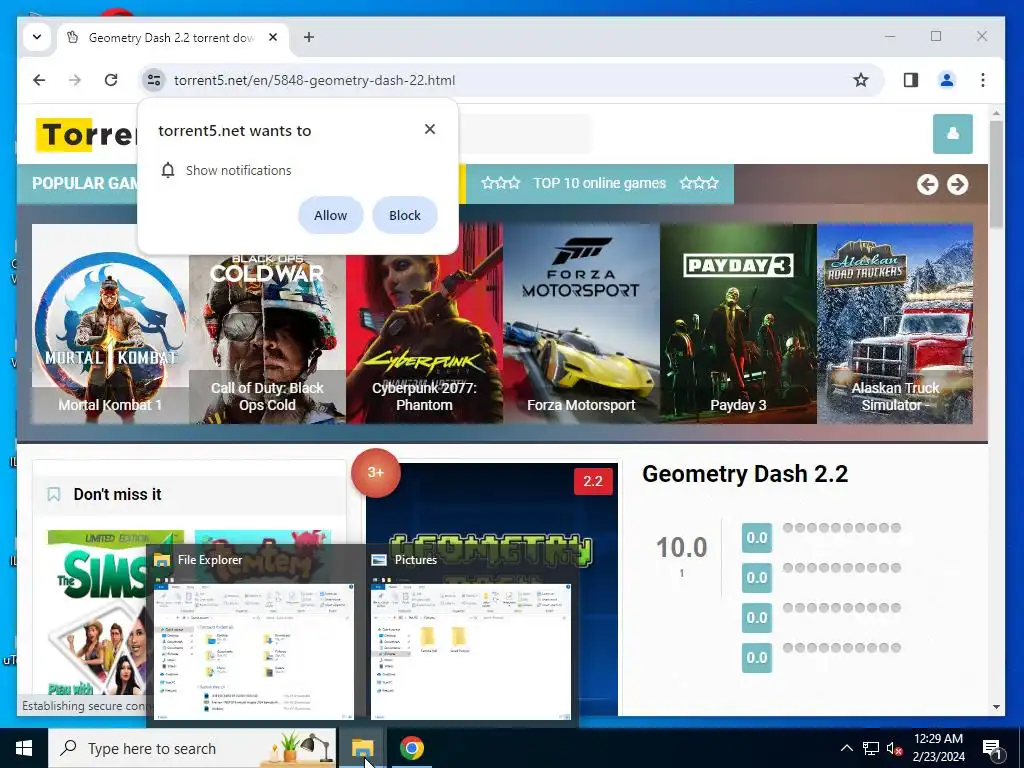Click carousel next arrow
The height and width of the screenshot is (768, 1024).
[957, 185]
